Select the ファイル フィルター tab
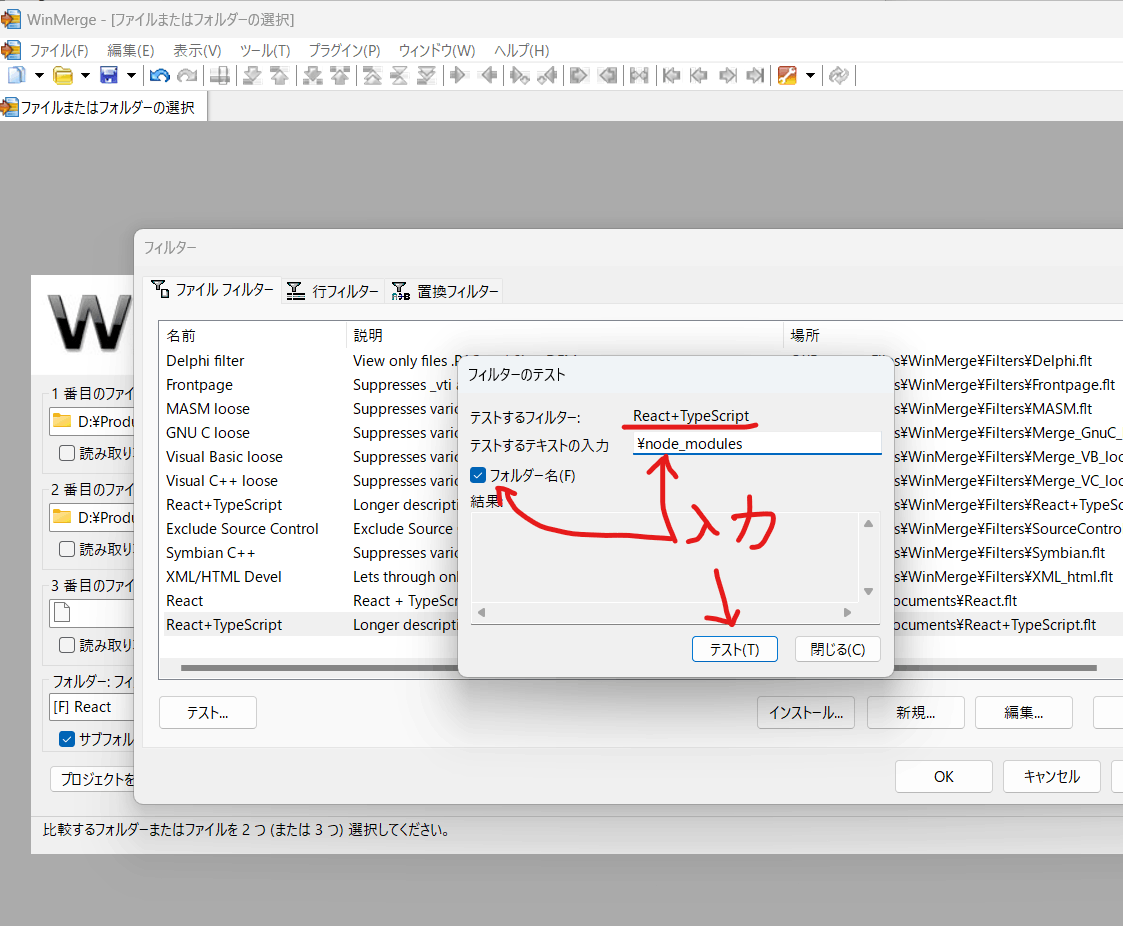Image resolution: width=1123 pixels, height=926 pixels. 213,290
